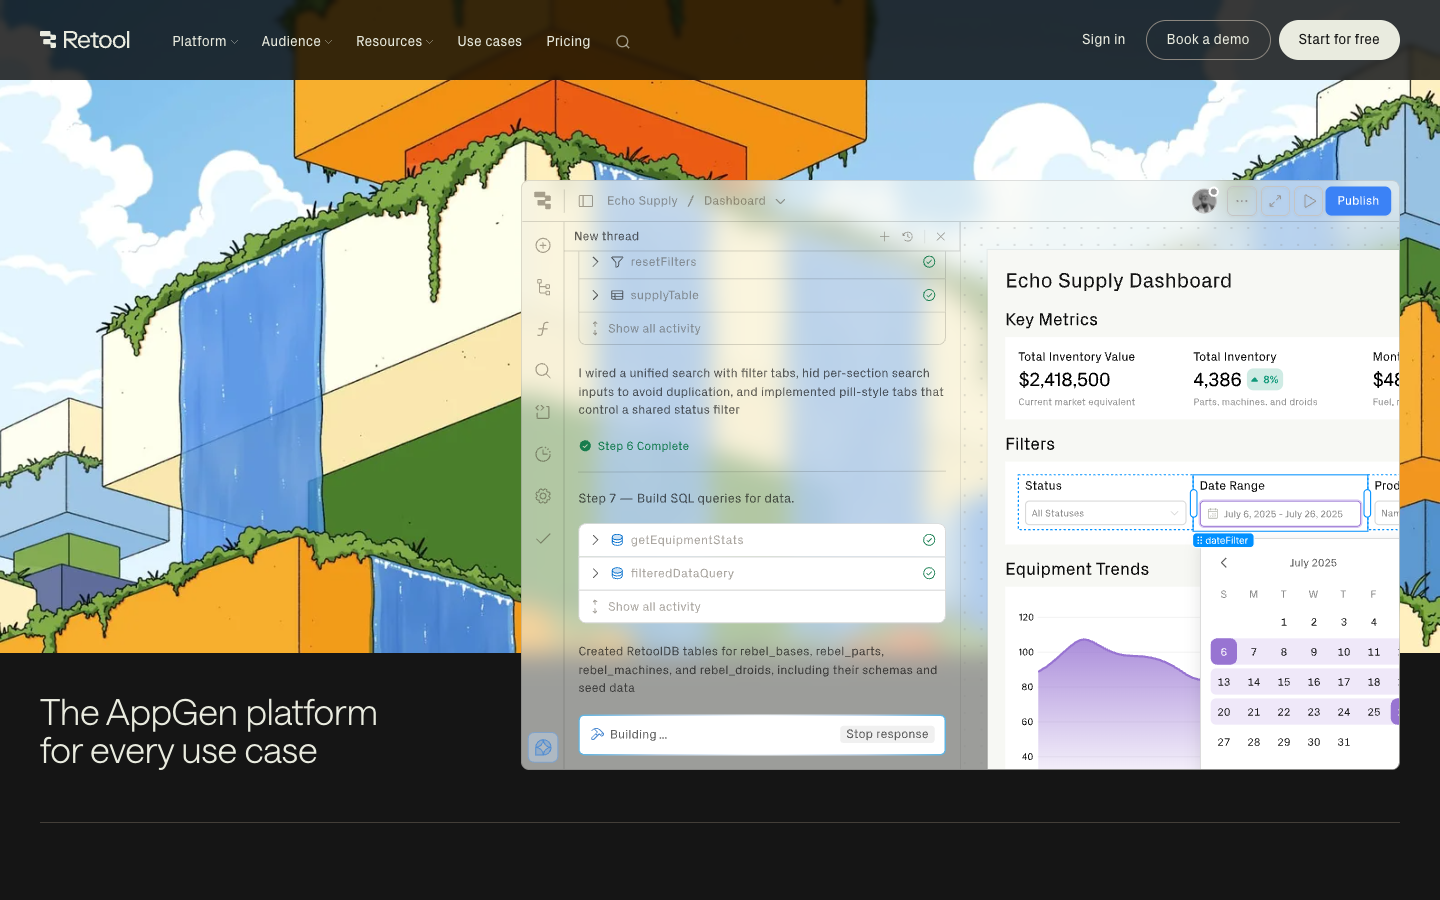Click the add component plus icon in sidebar
Viewport: 1440px width, 900px height.
point(543,246)
